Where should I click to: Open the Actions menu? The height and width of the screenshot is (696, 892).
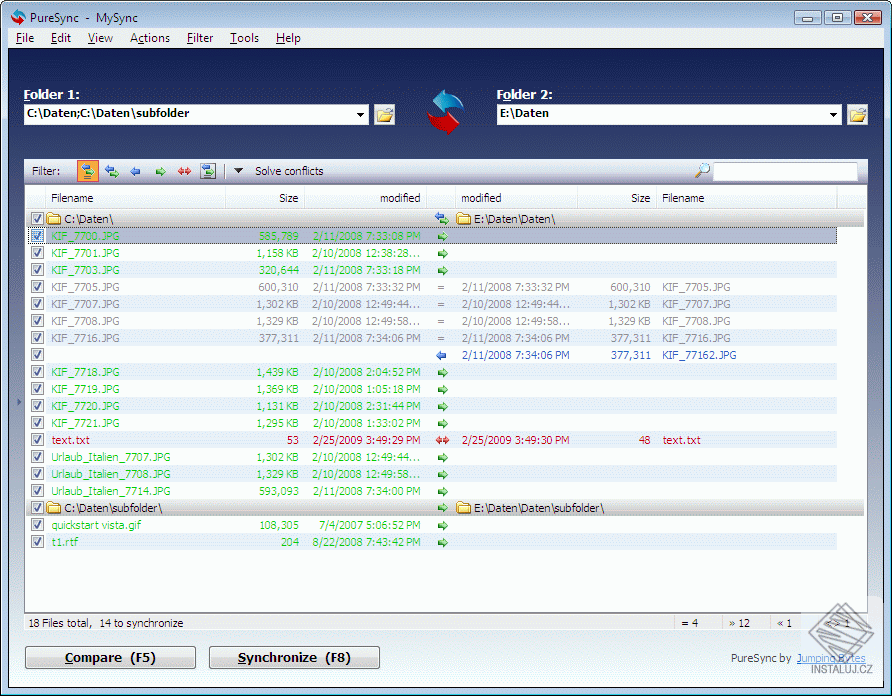point(150,38)
